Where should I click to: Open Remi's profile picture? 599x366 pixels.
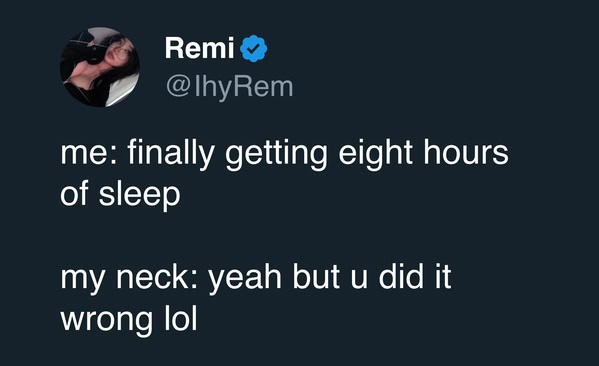[100, 67]
